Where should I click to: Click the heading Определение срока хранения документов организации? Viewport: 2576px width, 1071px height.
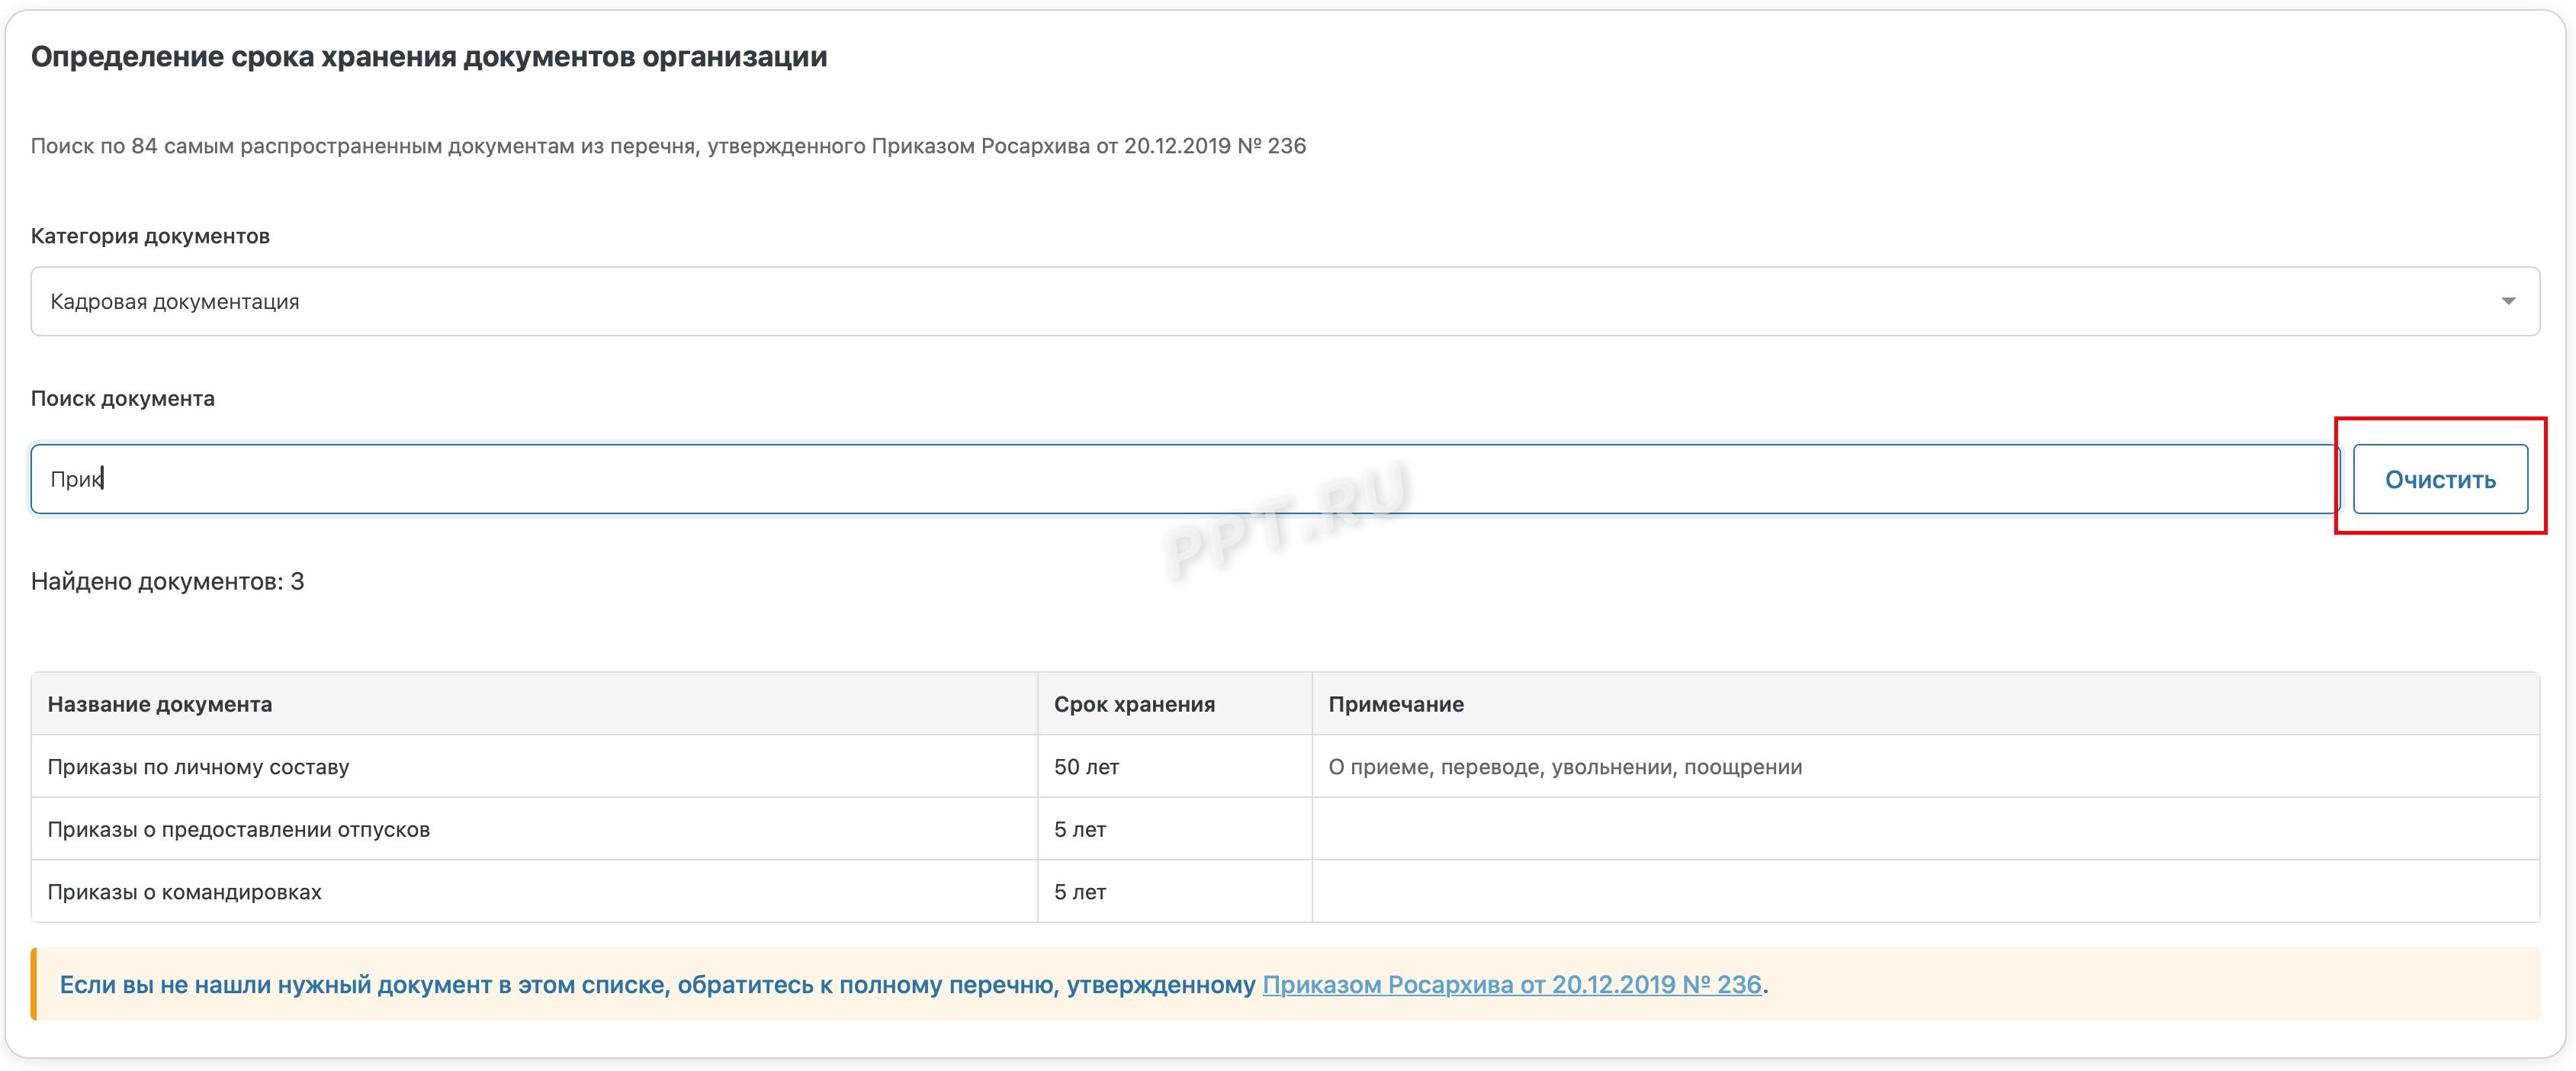tap(429, 57)
